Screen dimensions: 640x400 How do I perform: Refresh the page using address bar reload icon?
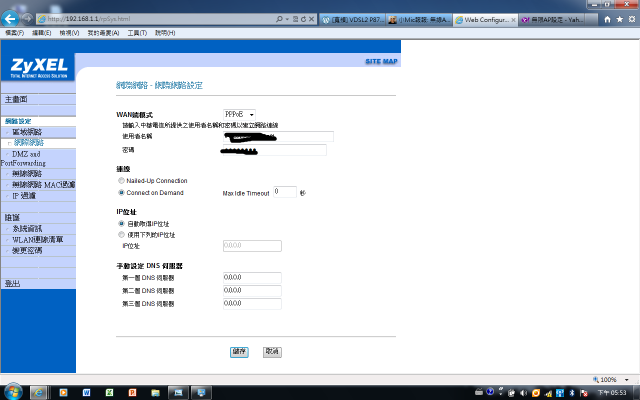tap(303, 19)
